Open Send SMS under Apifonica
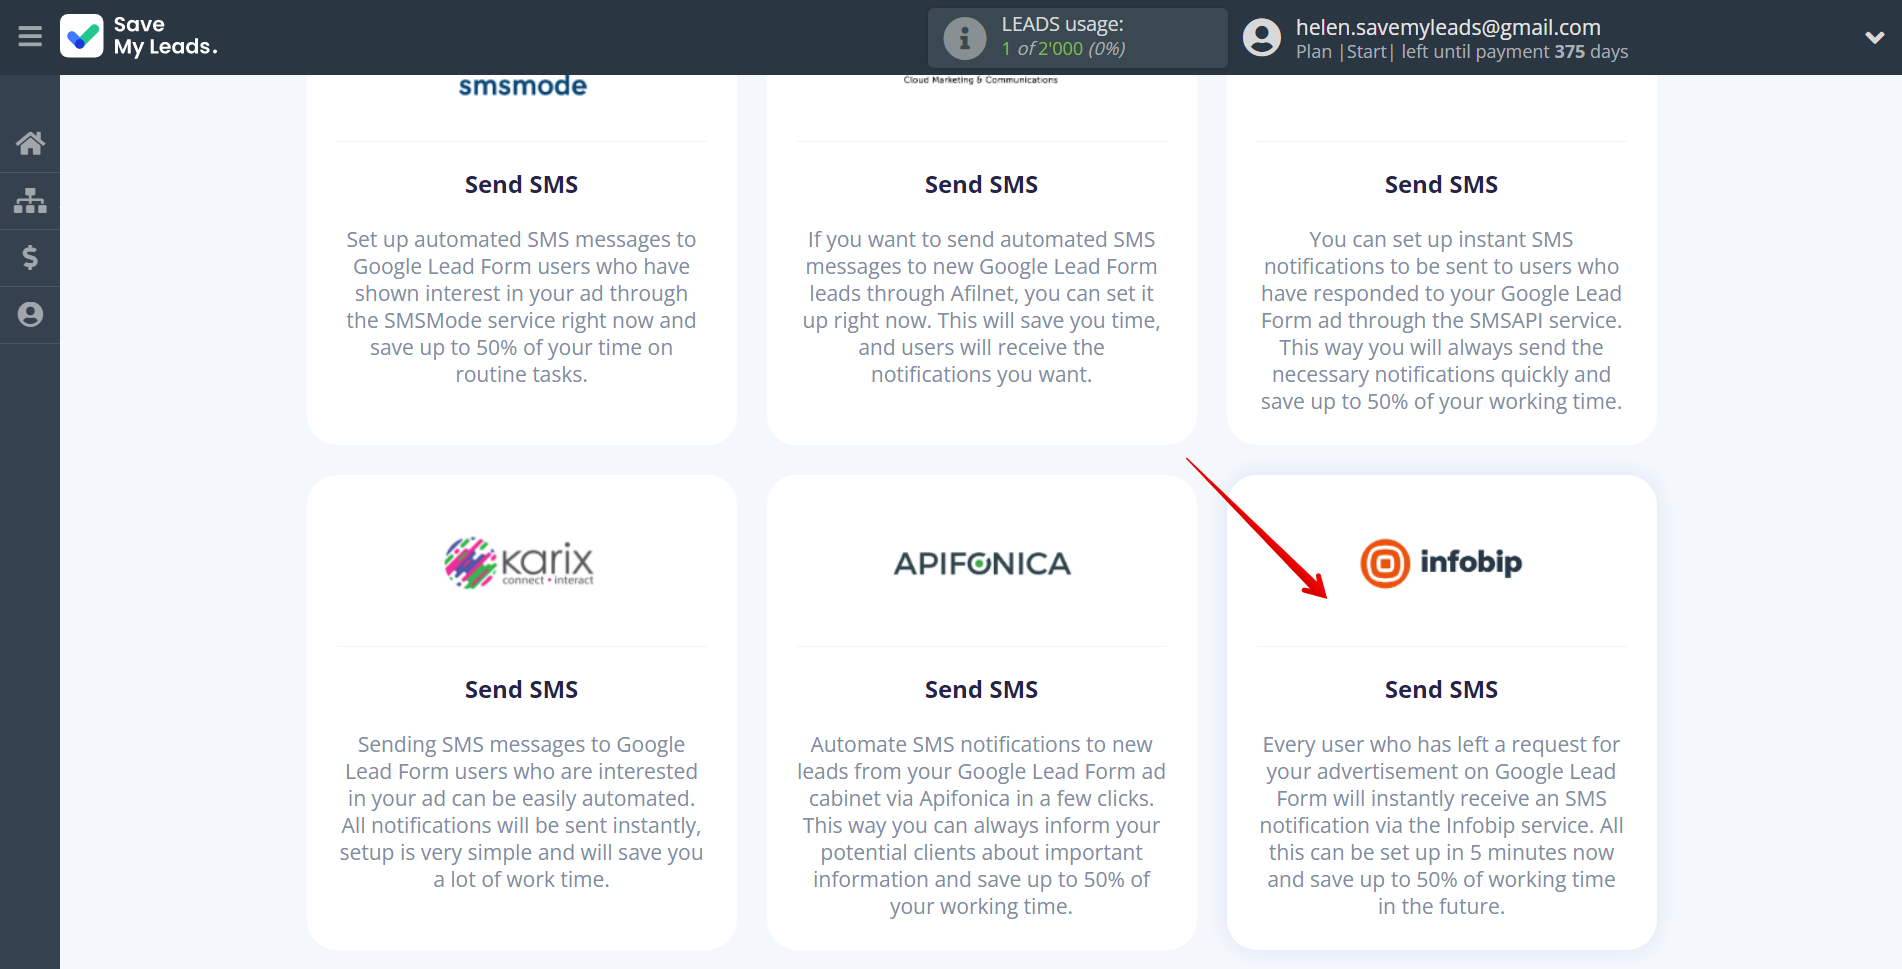Viewport: 1902px width, 969px height. 981,690
